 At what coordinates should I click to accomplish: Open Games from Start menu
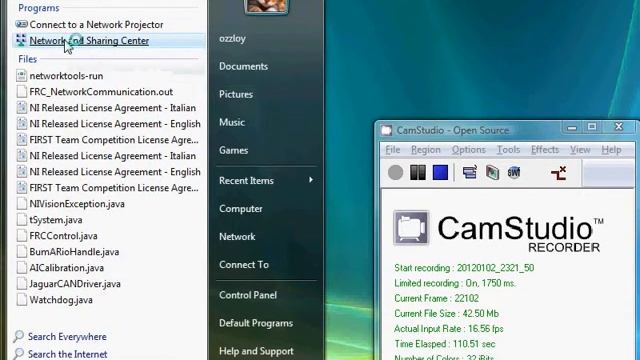coord(233,150)
